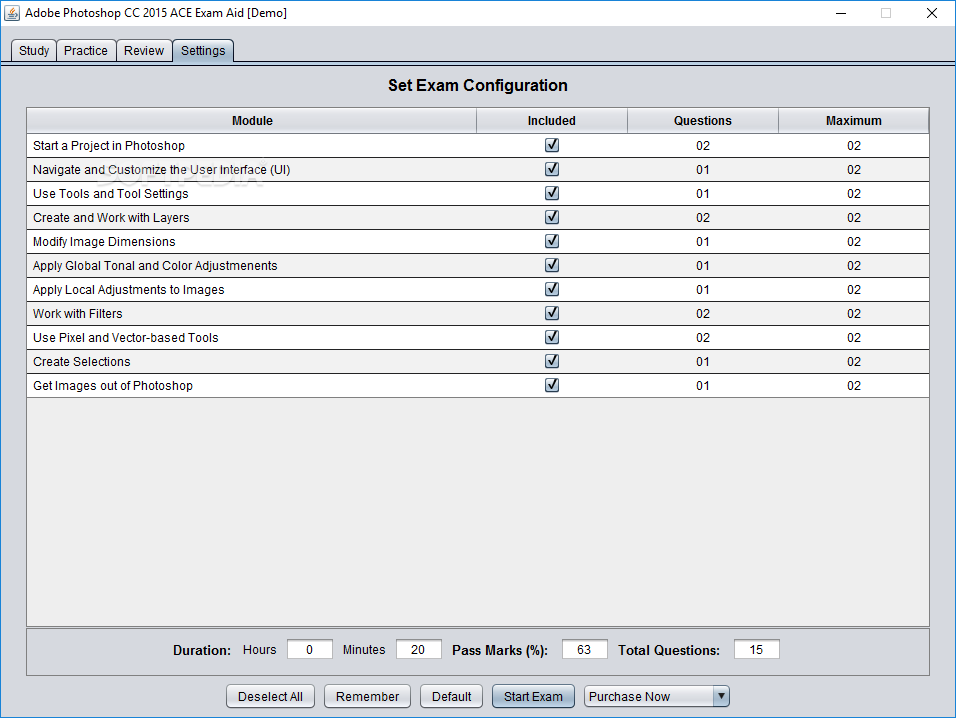Select 'Work with Filters' module name
The width and height of the screenshot is (956, 718).
point(77,313)
